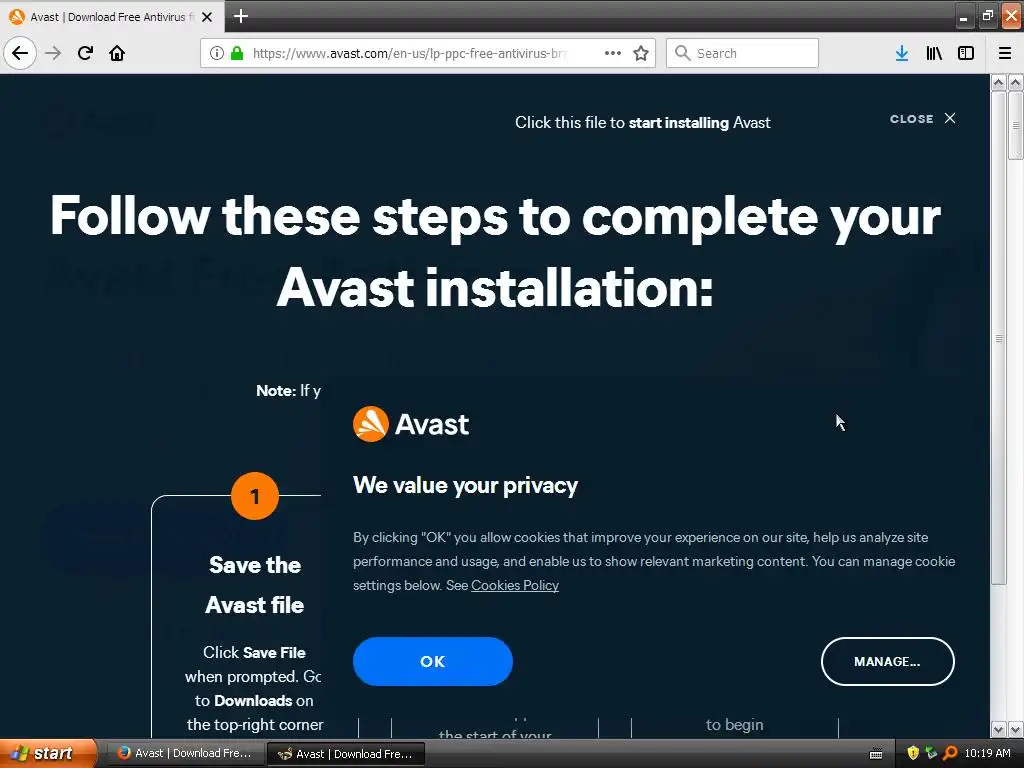Click in the browser Search field
Image resolution: width=1024 pixels, height=768 pixels.
pos(742,53)
